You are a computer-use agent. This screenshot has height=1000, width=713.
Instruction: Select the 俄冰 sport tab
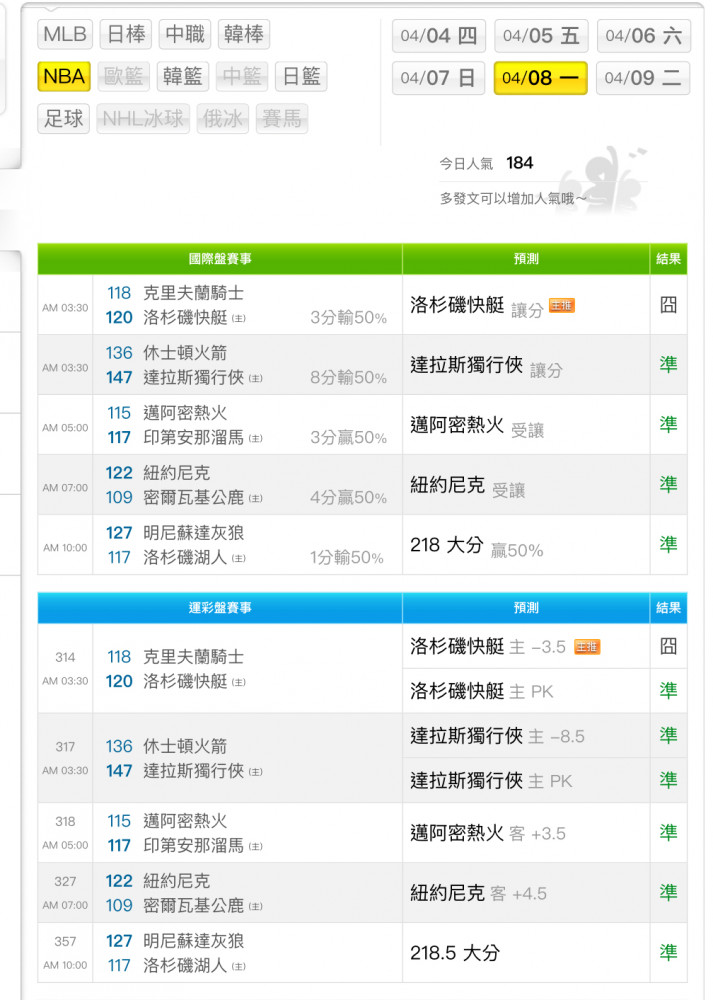pos(223,119)
